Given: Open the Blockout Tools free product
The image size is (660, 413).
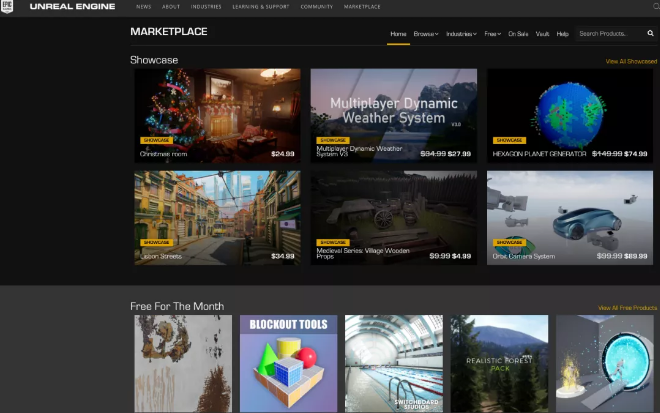Looking at the screenshot, I should pos(288,364).
